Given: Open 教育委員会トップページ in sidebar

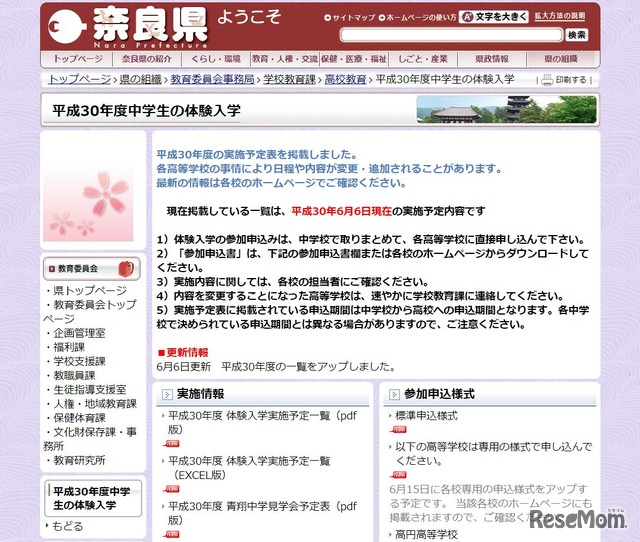Looking at the screenshot, I should tap(90, 311).
